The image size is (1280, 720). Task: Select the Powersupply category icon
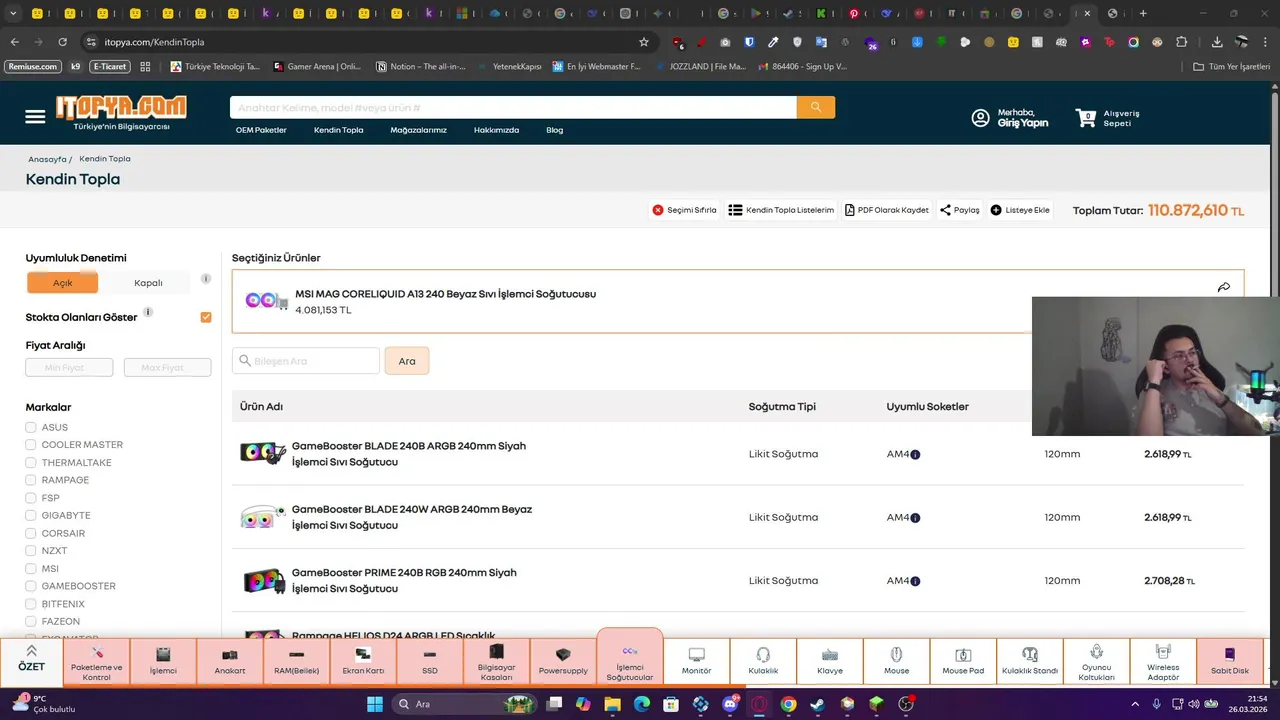(563, 661)
